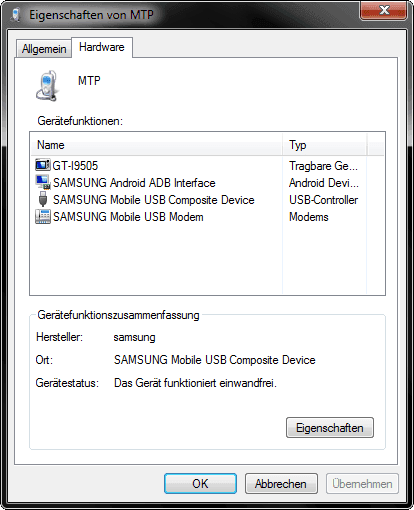Click the Modems type cell in the list
This screenshot has height=510, width=414.
(x=309, y=217)
